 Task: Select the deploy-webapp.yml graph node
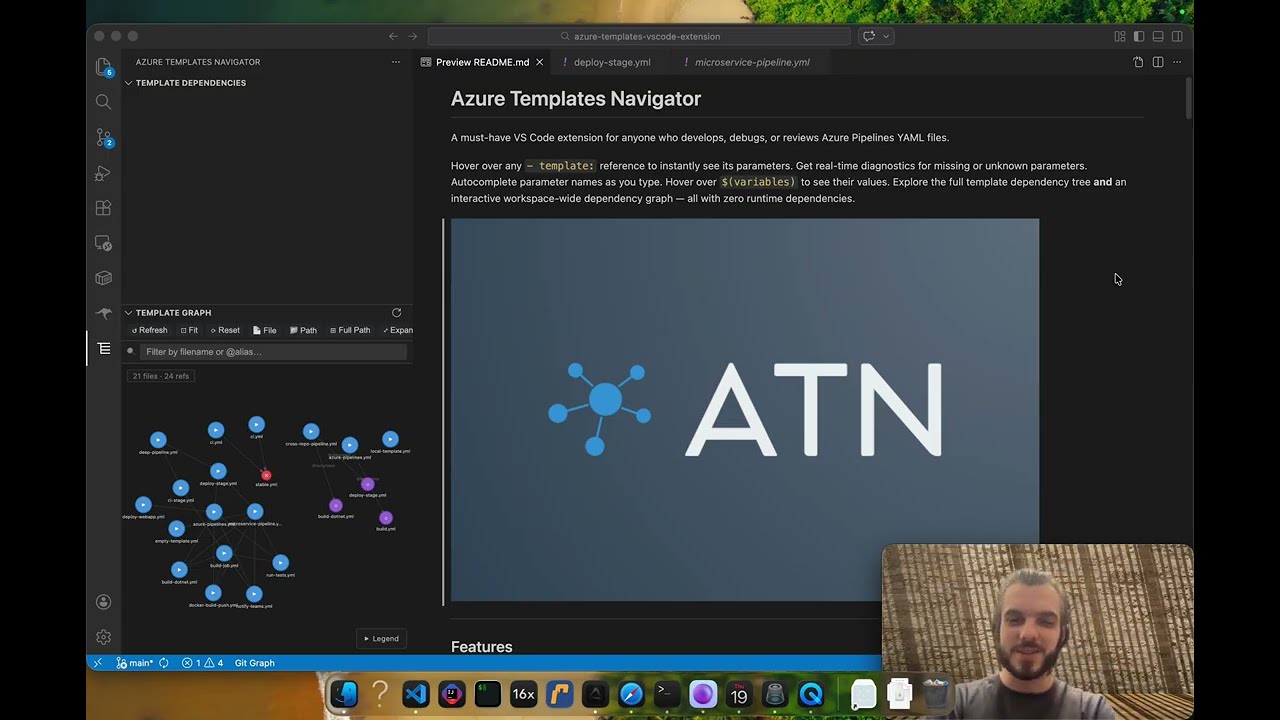[x=143, y=505]
